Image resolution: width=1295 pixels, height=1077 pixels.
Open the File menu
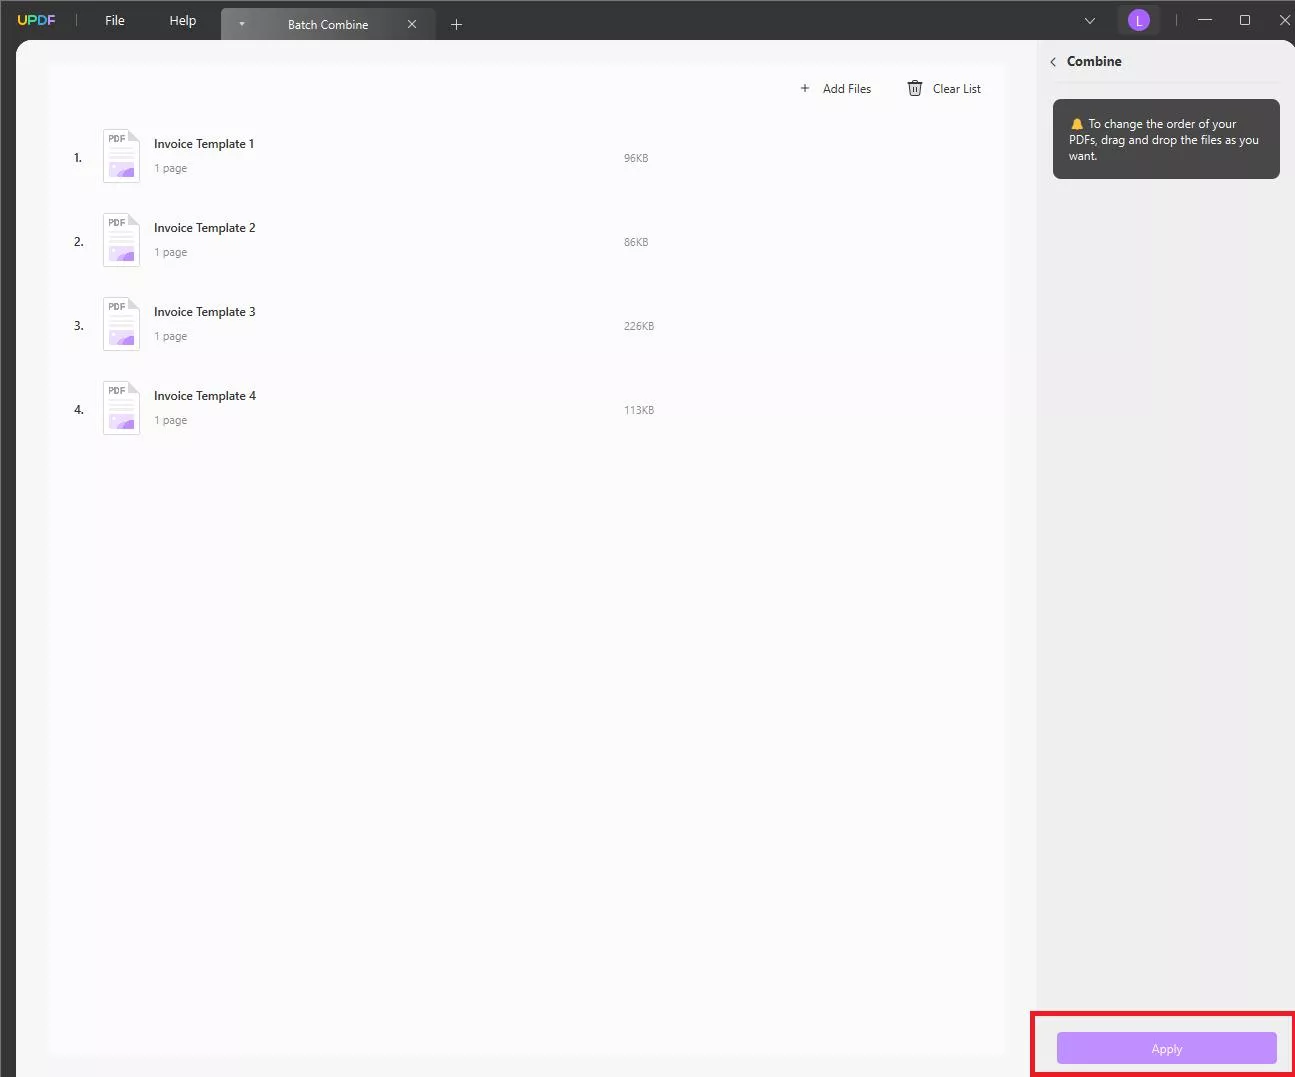114,20
